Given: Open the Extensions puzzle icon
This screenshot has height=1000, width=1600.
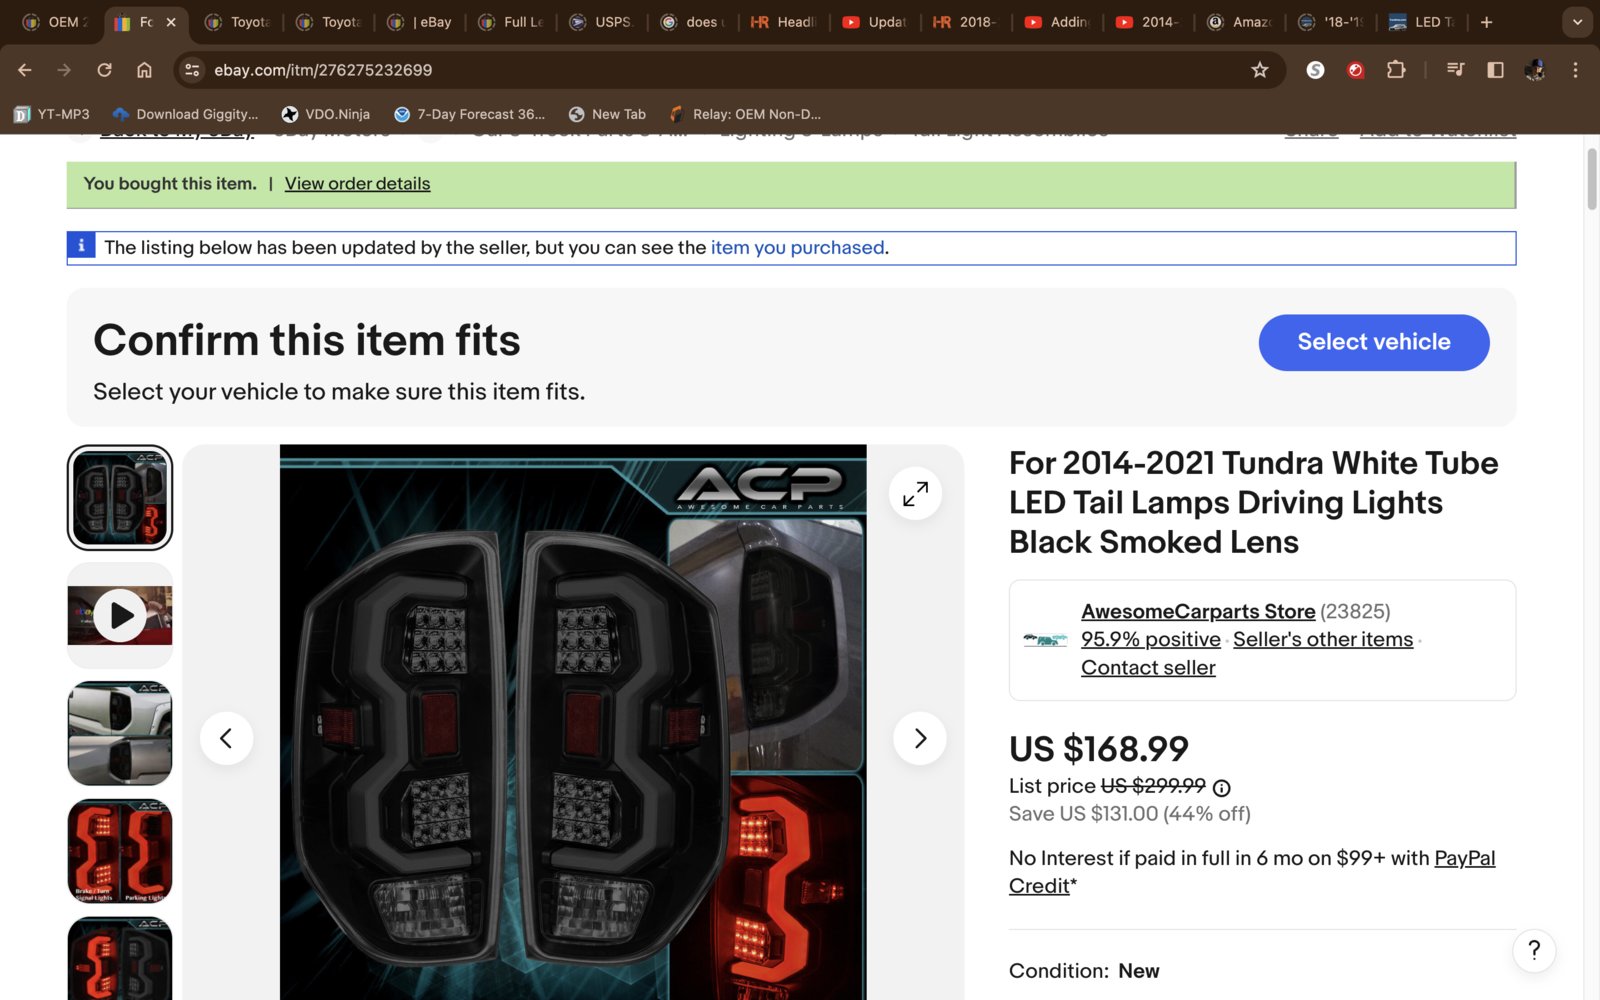Looking at the screenshot, I should click(x=1396, y=70).
